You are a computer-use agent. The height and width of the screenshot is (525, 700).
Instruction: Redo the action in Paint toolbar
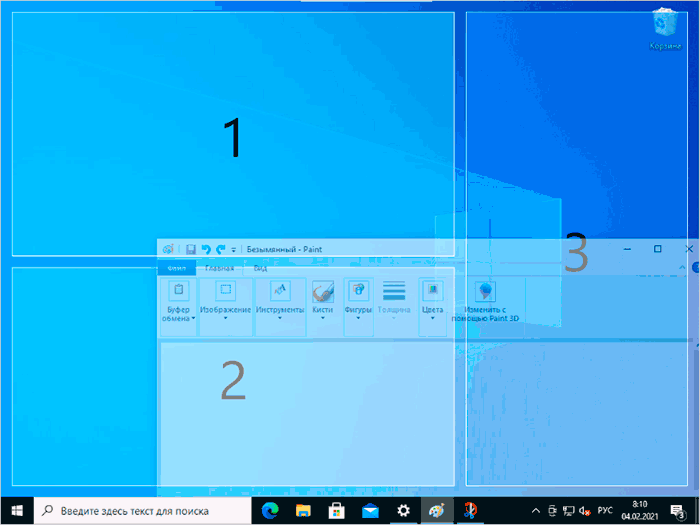221,249
